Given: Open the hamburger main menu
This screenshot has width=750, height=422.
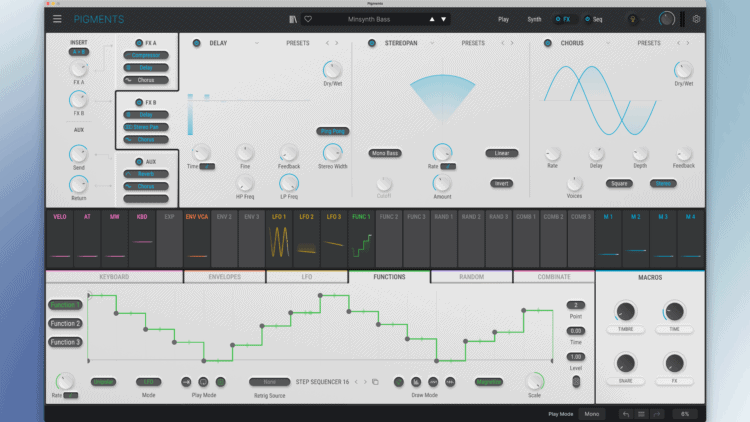Looking at the screenshot, I should pyautogui.click(x=57, y=19).
